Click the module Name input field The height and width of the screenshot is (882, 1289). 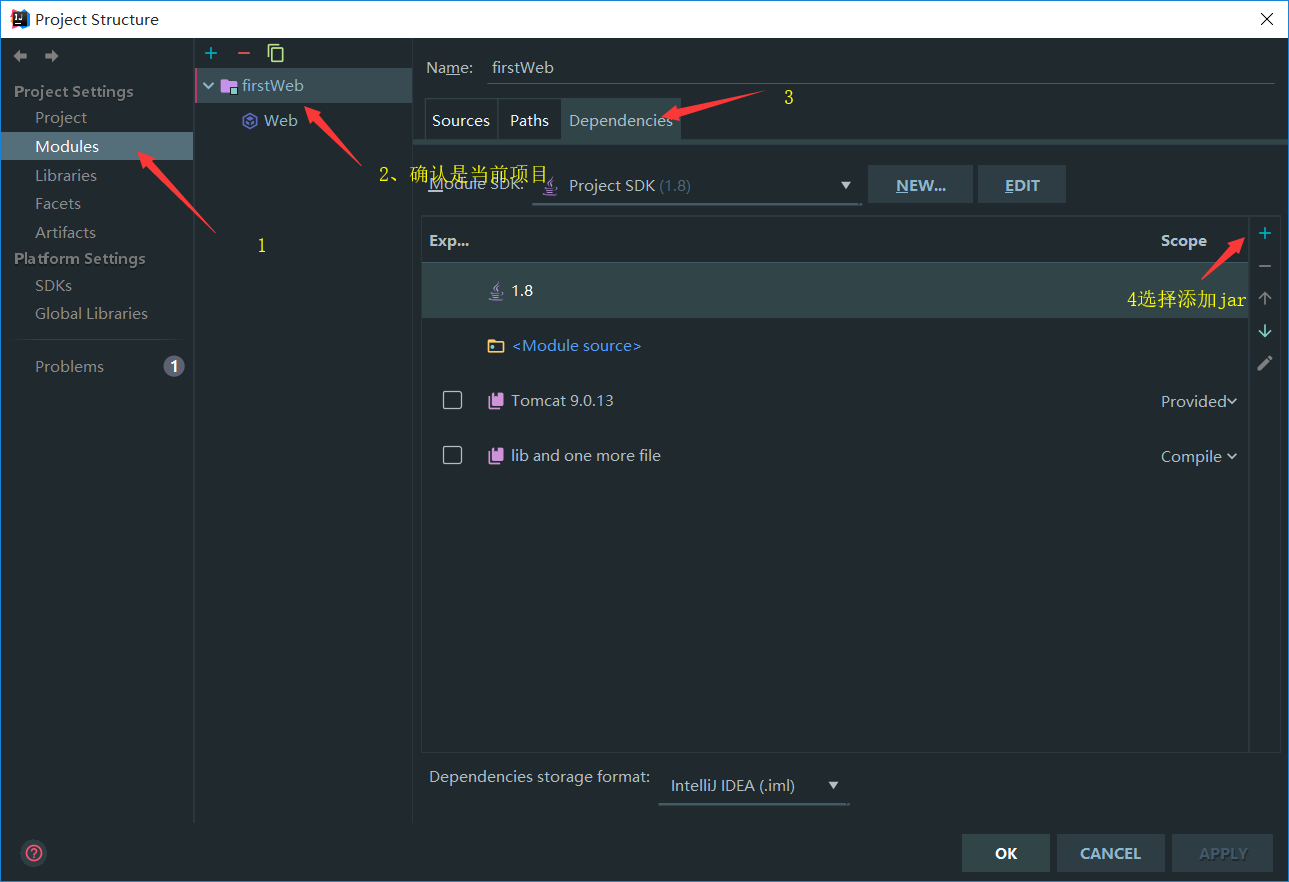tap(882, 67)
